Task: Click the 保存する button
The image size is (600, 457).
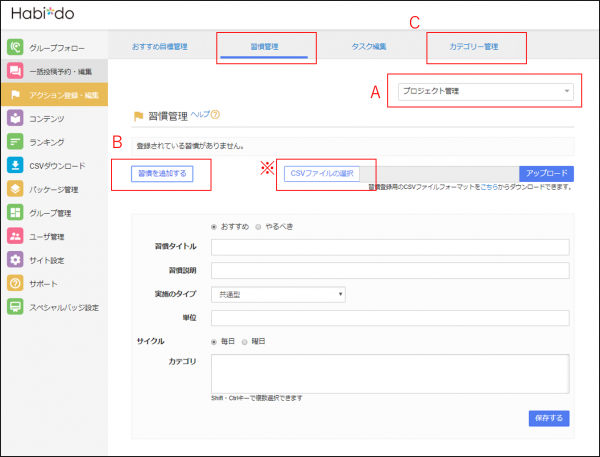Action: [x=549, y=418]
